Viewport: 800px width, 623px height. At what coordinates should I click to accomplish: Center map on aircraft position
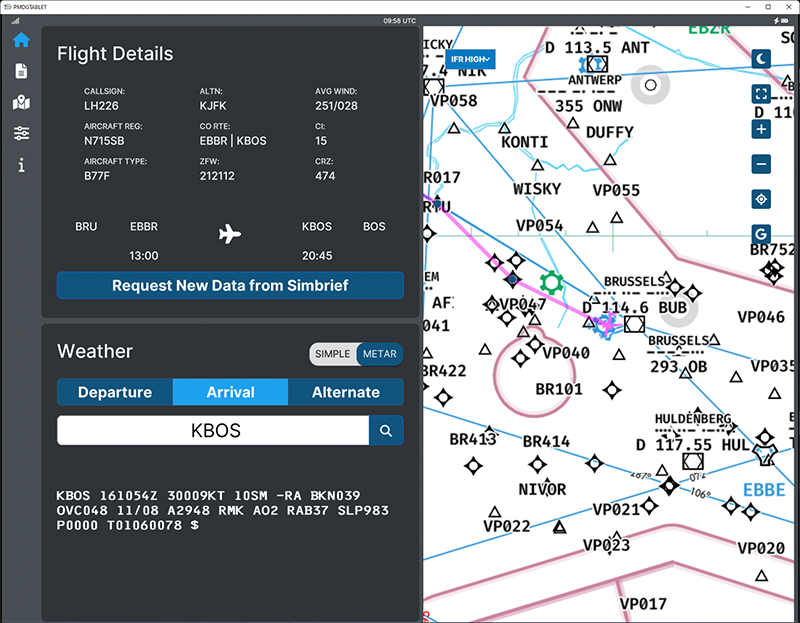click(761, 199)
